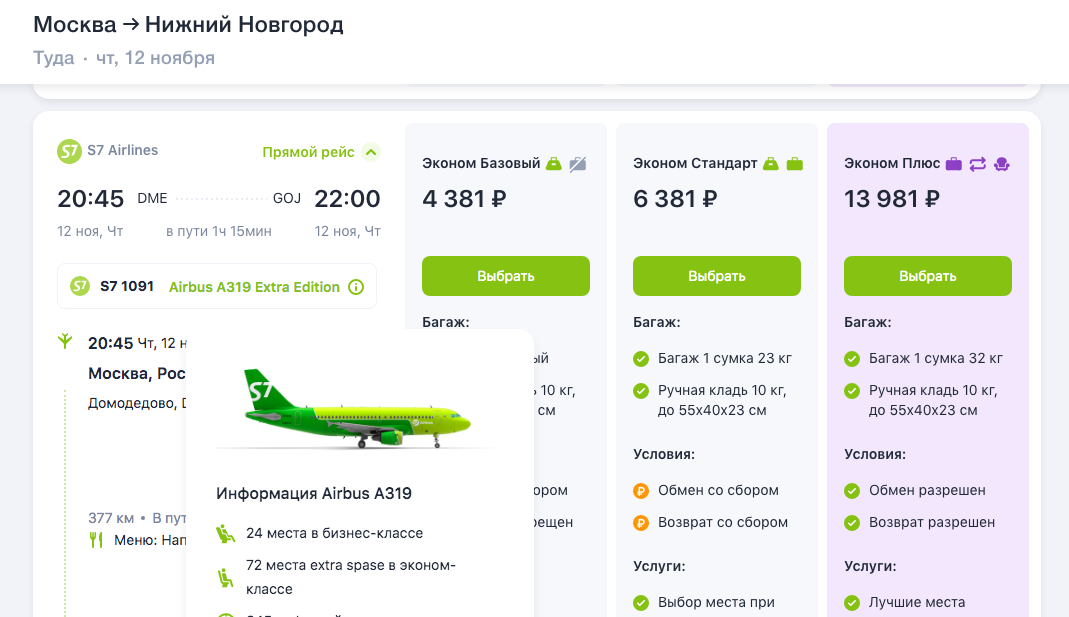Click Выбрать on the Эконом Плюс fare
Screen dimensions: 1069x617
coord(926,275)
